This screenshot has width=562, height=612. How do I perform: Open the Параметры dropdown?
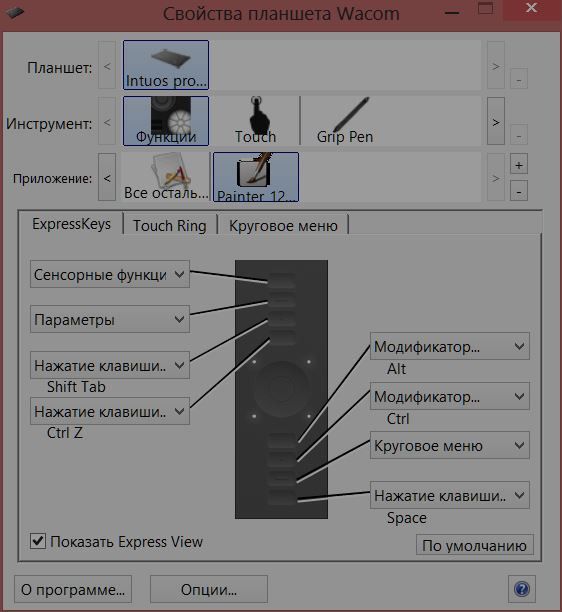pos(110,319)
